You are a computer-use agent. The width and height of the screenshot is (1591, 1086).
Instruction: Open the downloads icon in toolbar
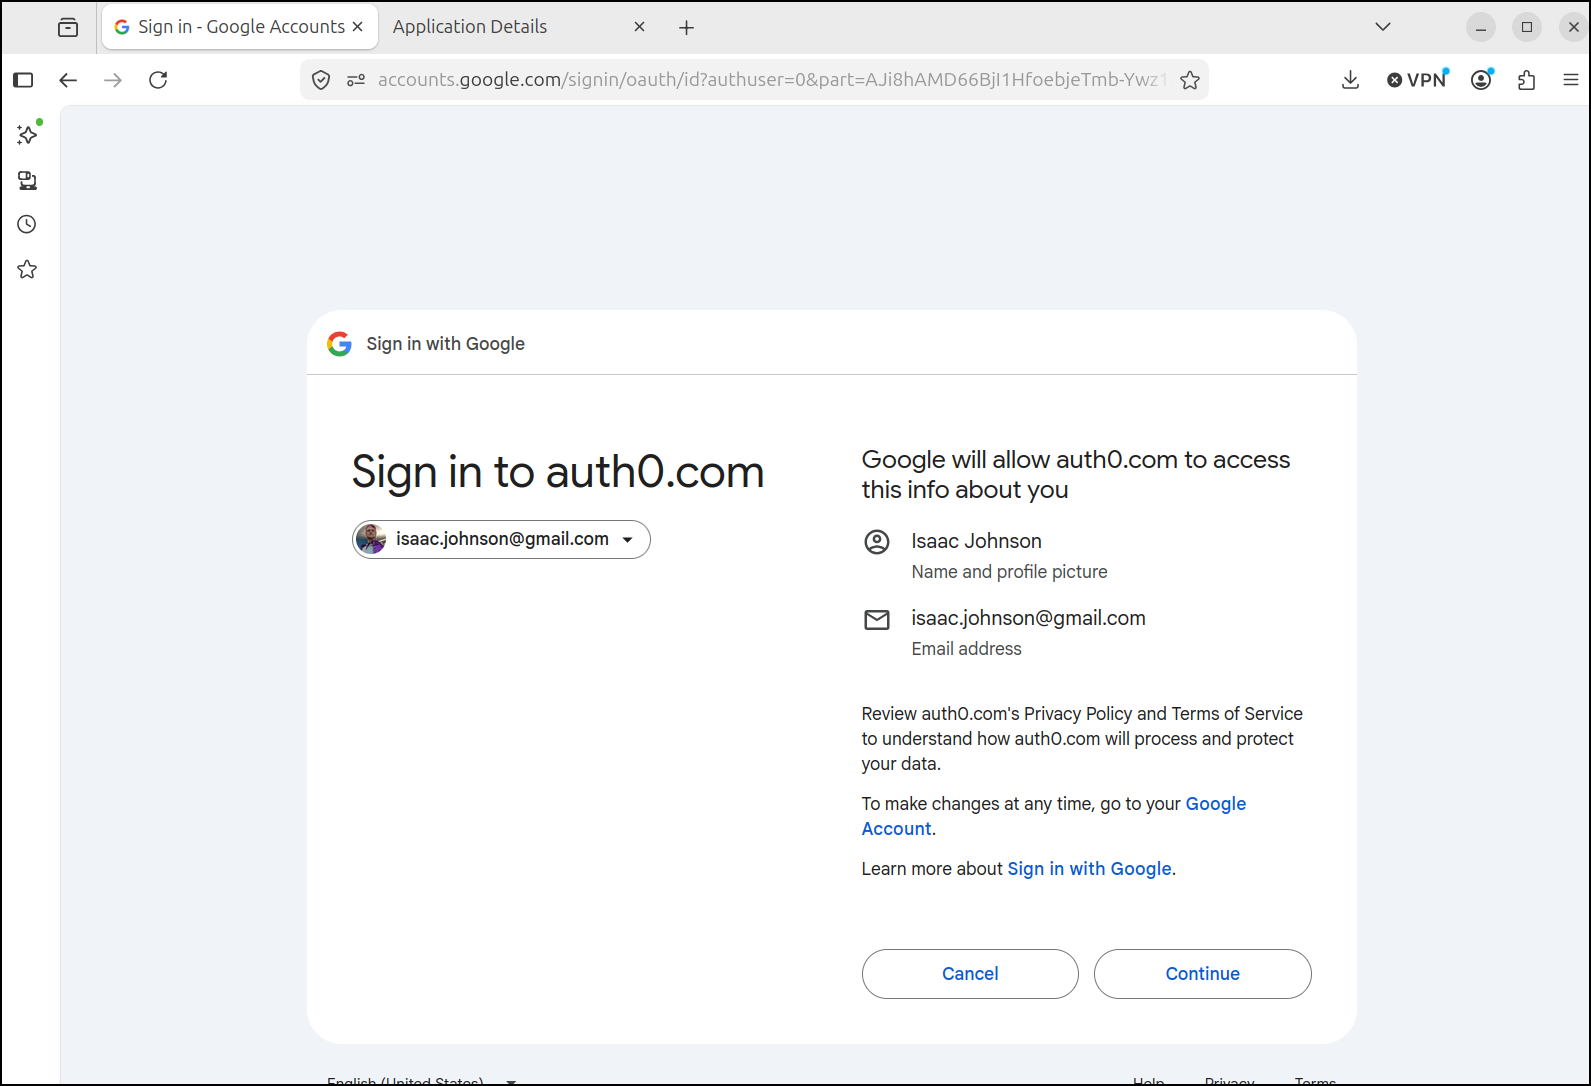pos(1350,80)
